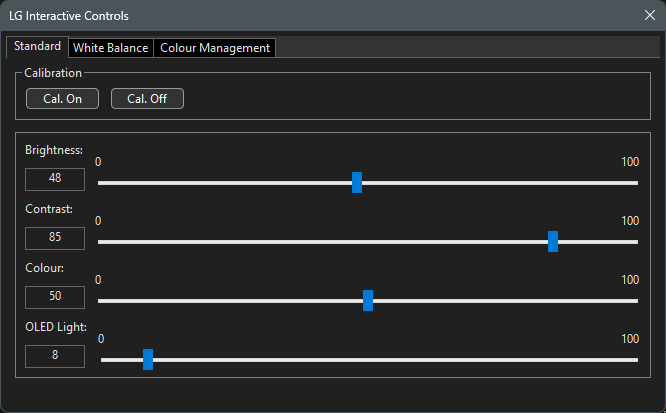
Task: Focus the Contrast value field showing 85
Action: 55,238
